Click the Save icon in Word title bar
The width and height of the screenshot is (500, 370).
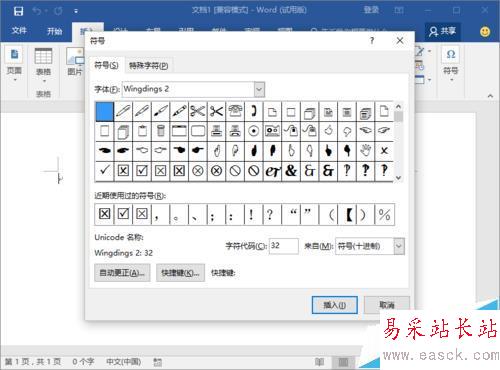pos(18,11)
